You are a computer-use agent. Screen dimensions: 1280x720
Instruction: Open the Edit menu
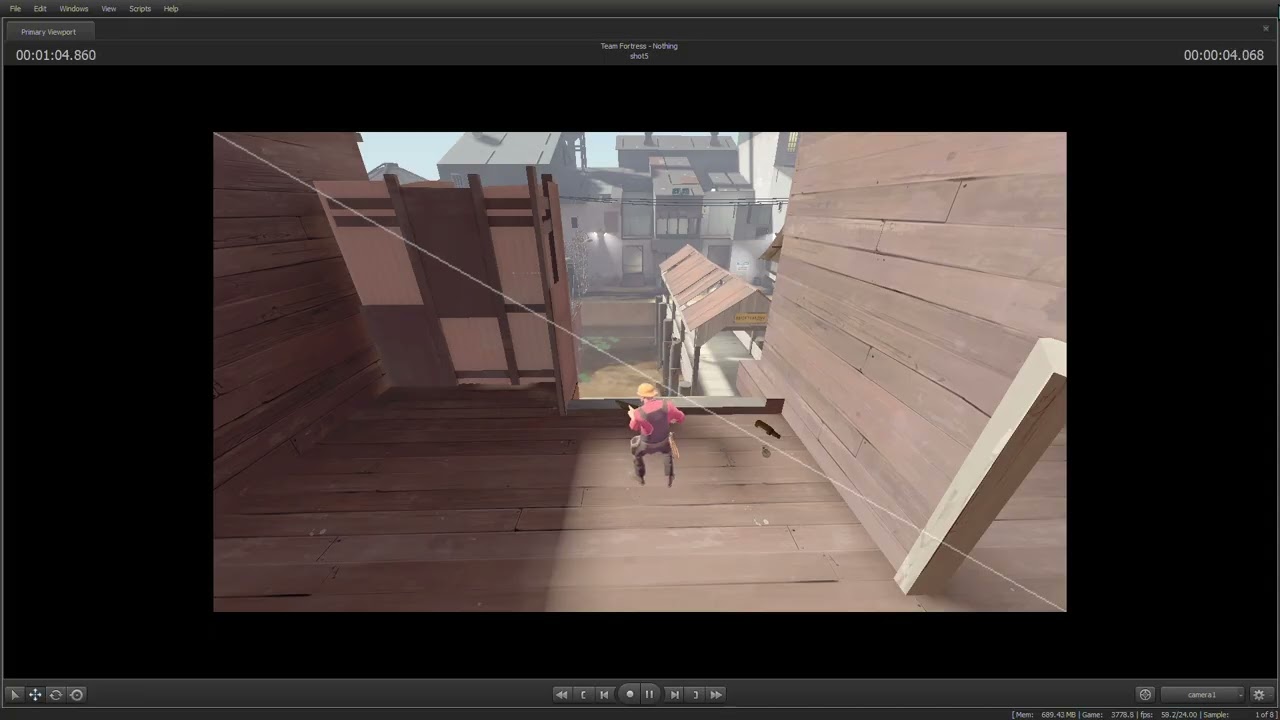pos(40,8)
